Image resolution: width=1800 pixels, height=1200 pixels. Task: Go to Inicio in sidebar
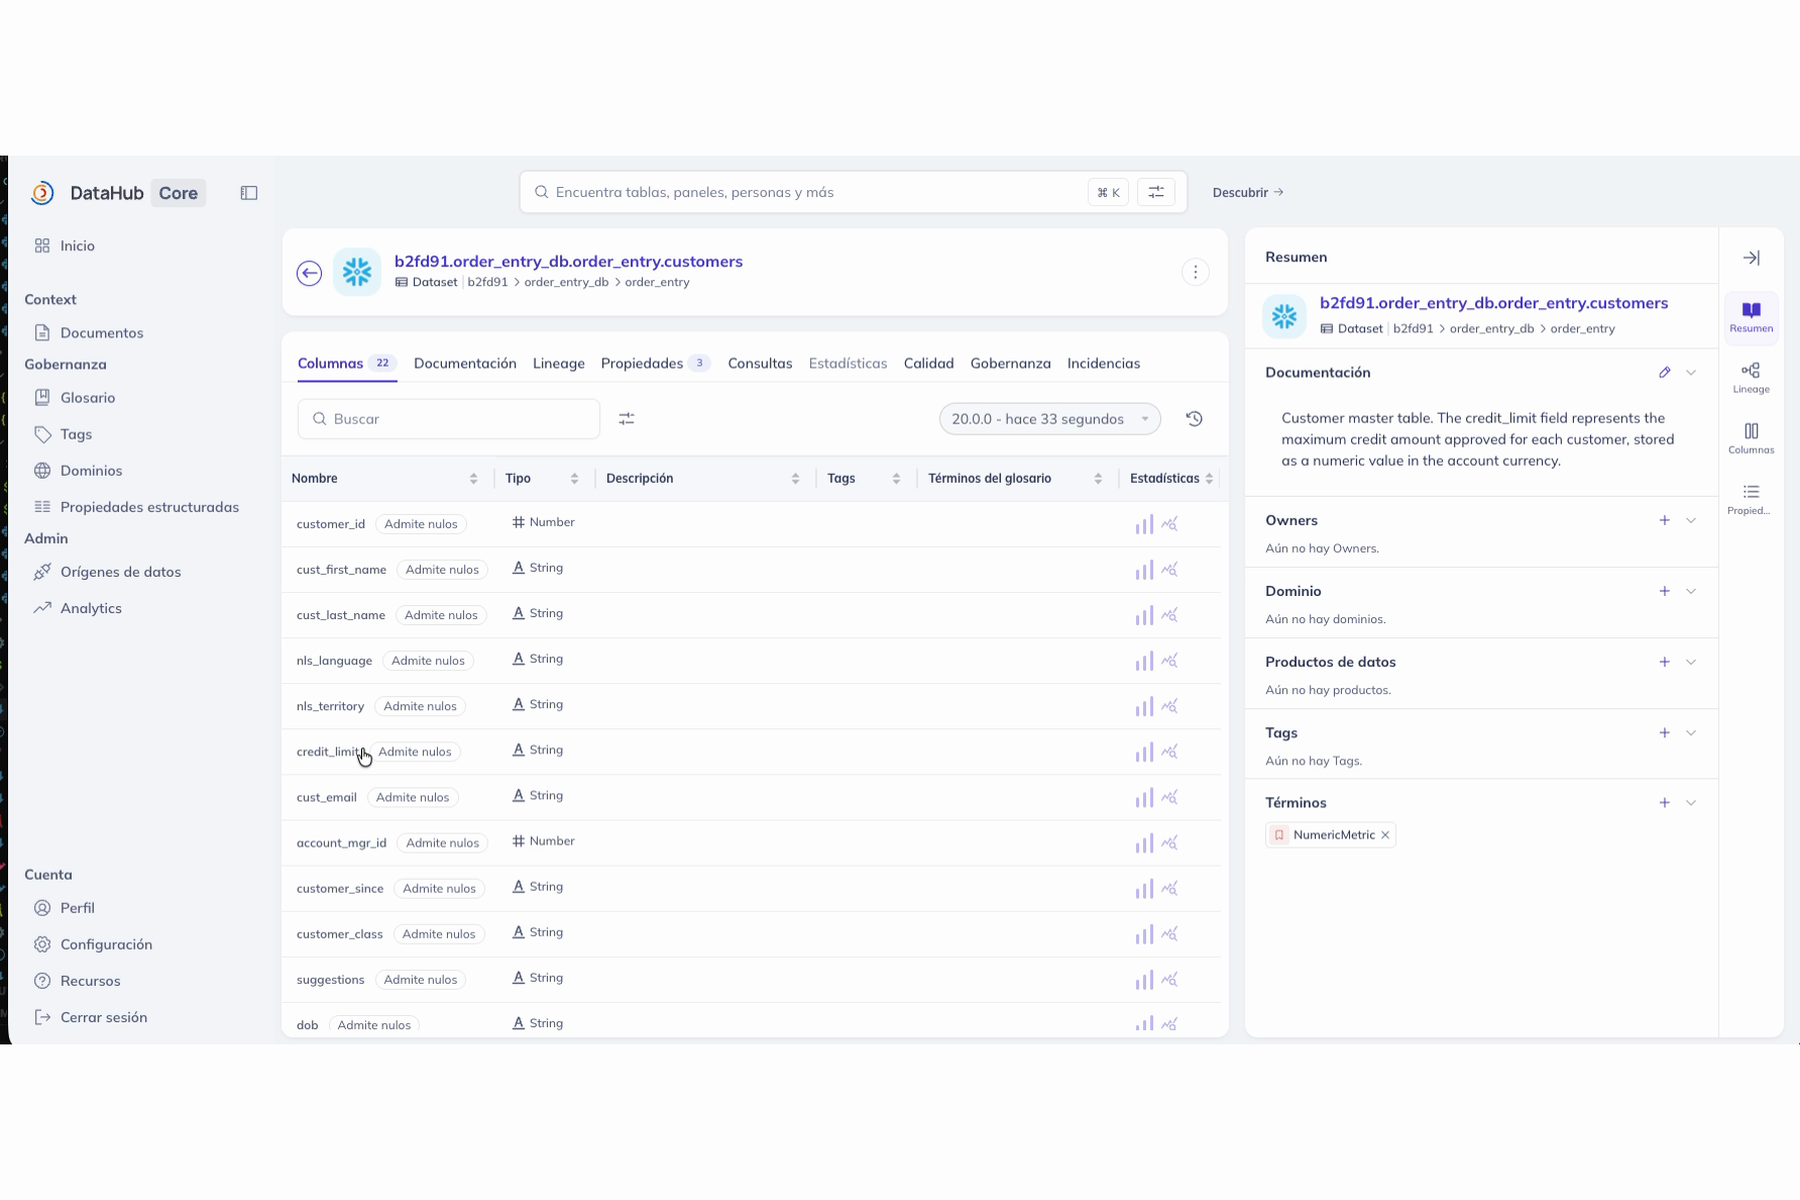pyautogui.click(x=77, y=246)
